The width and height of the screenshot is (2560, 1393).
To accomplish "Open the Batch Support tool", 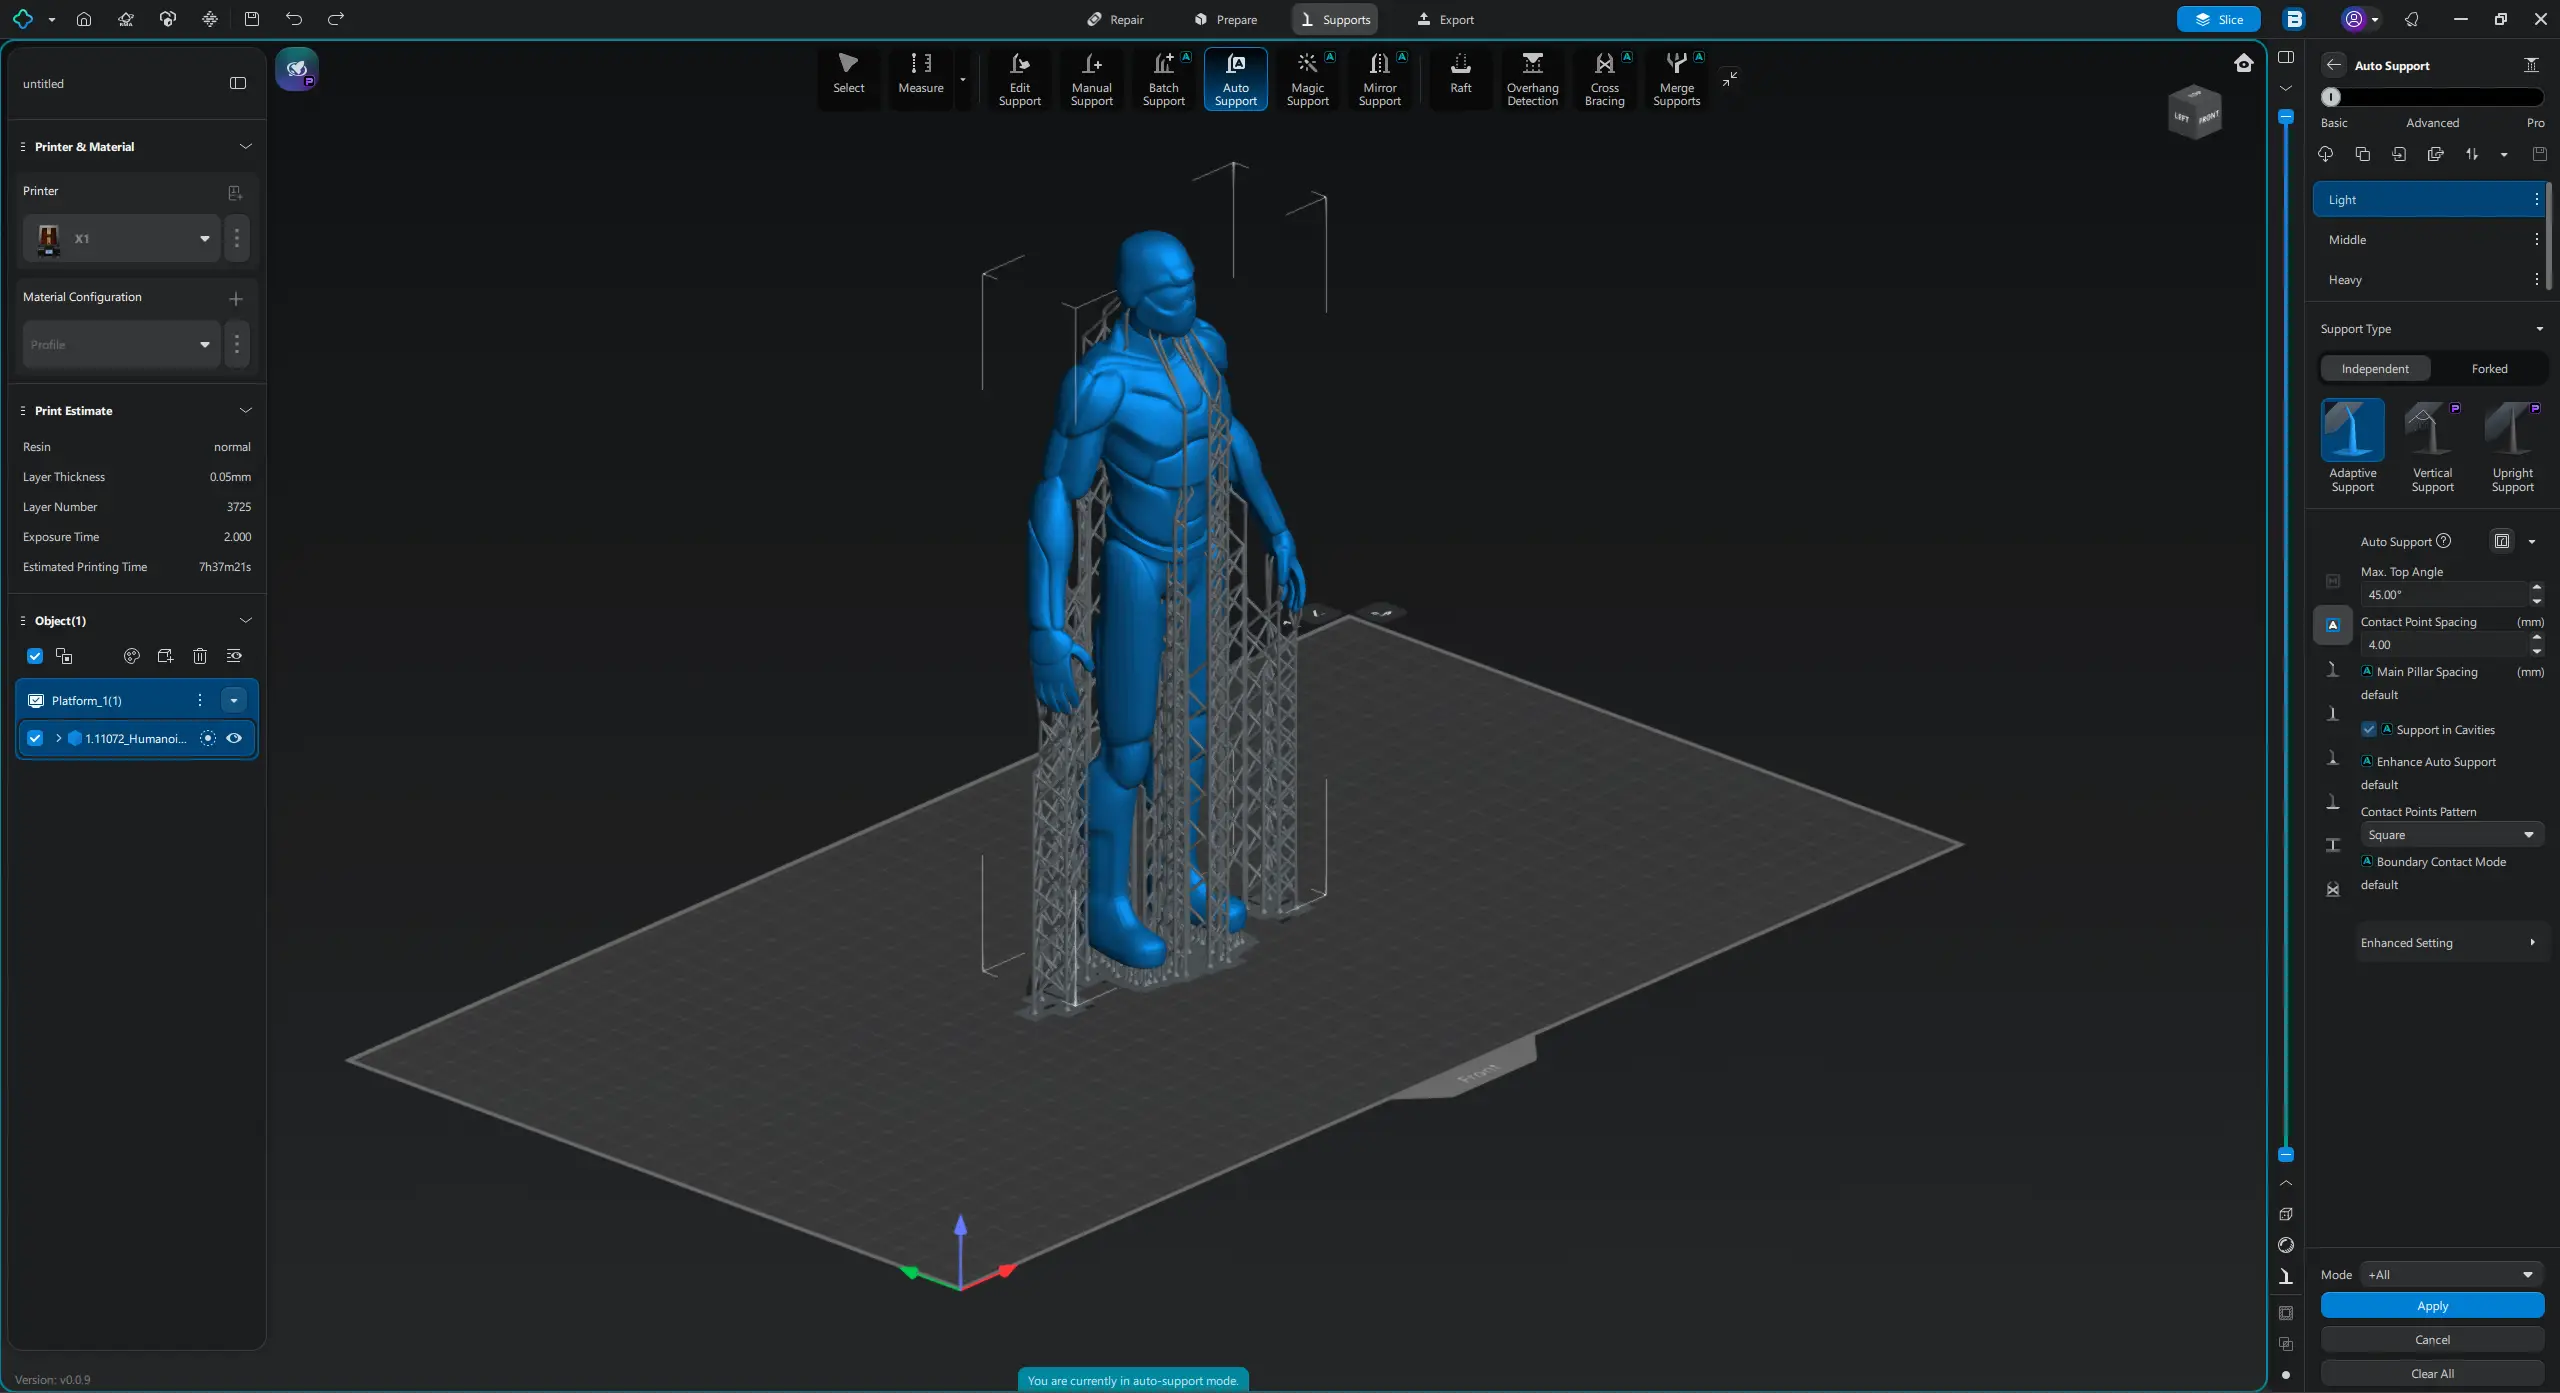I will 1164,79.
